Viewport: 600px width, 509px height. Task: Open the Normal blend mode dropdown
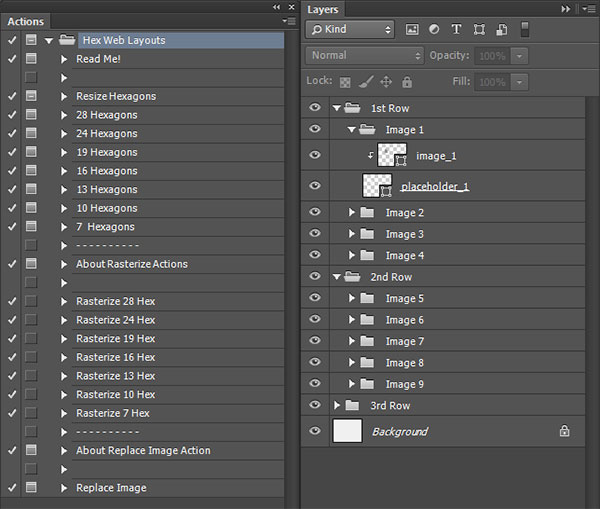pos(365,56)
